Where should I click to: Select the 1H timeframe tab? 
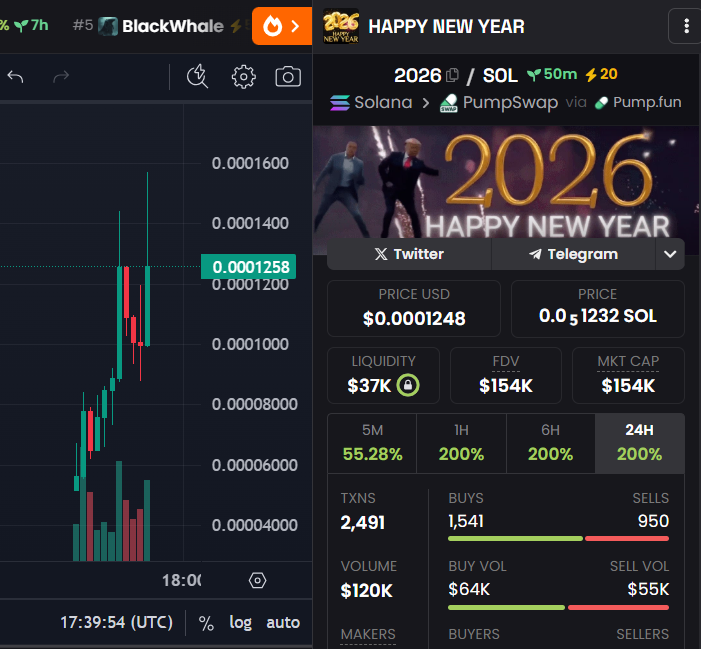(461, 443)
